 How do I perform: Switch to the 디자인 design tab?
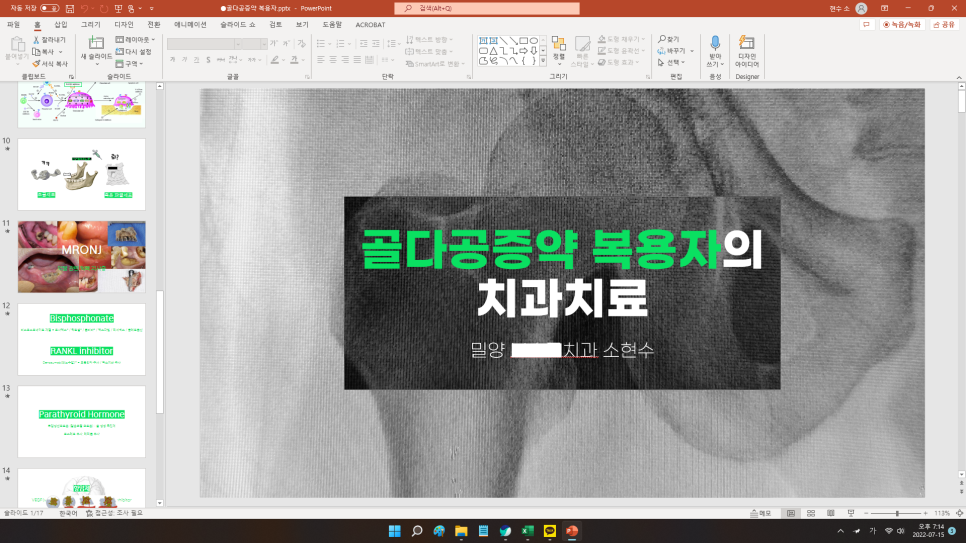click(124, 25)
